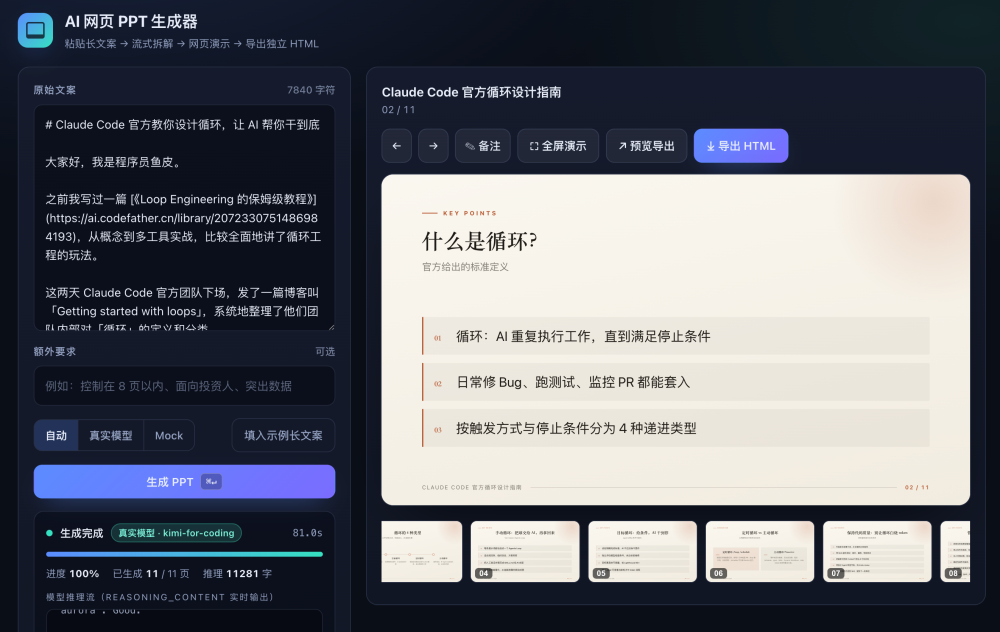Select slide thumbnail 06

tap(760, 551)
